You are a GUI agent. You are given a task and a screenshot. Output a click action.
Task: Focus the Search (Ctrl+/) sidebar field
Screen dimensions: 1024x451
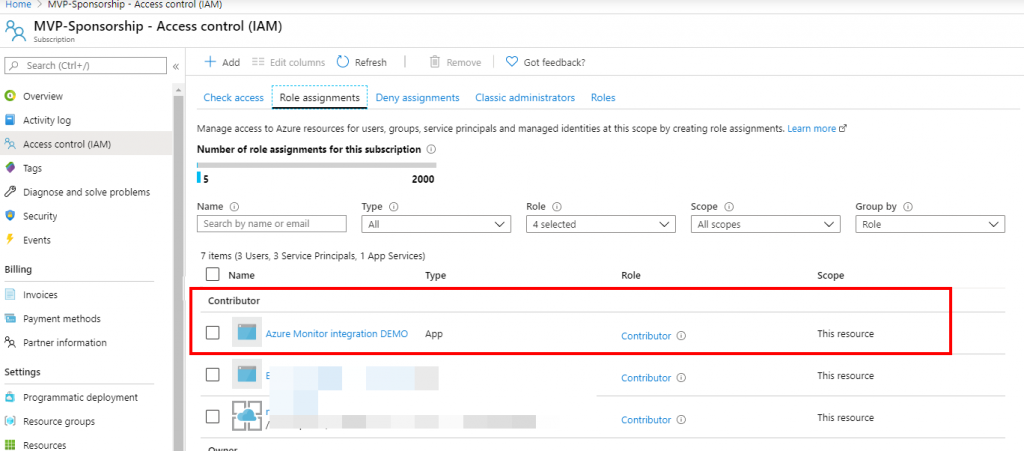pos(86,66)
